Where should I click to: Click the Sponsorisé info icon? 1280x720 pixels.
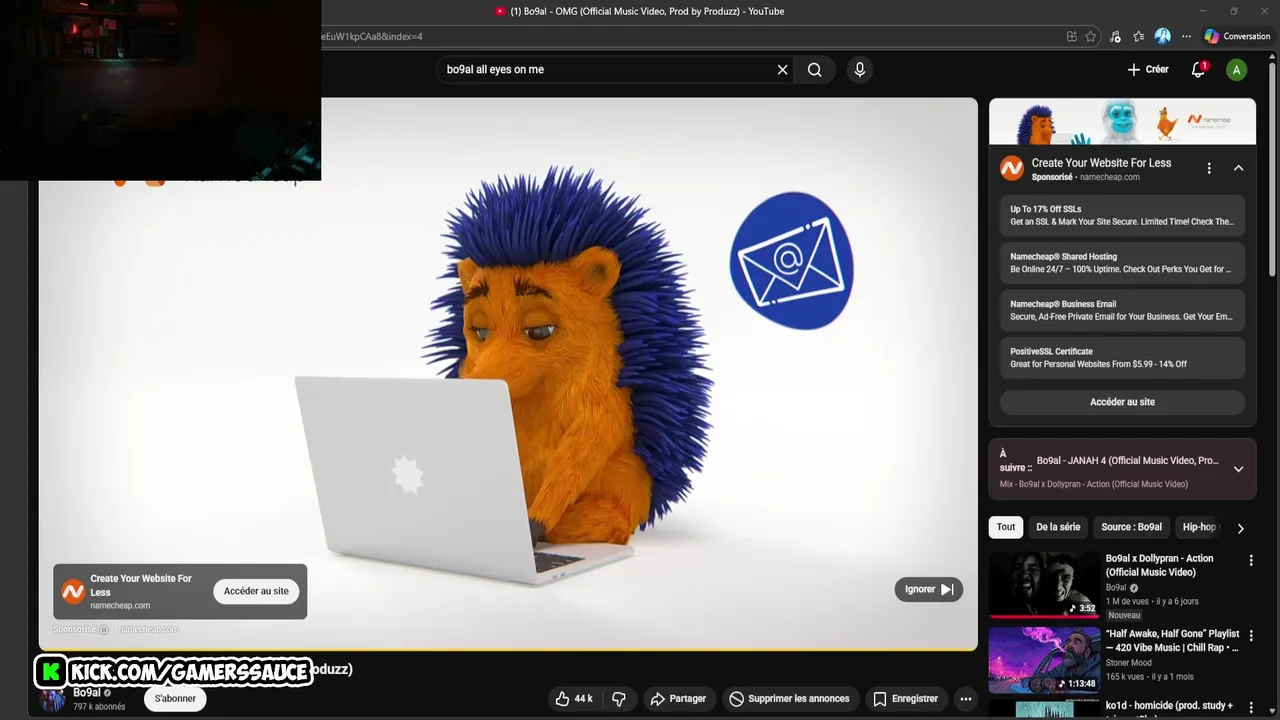(104, 630)
